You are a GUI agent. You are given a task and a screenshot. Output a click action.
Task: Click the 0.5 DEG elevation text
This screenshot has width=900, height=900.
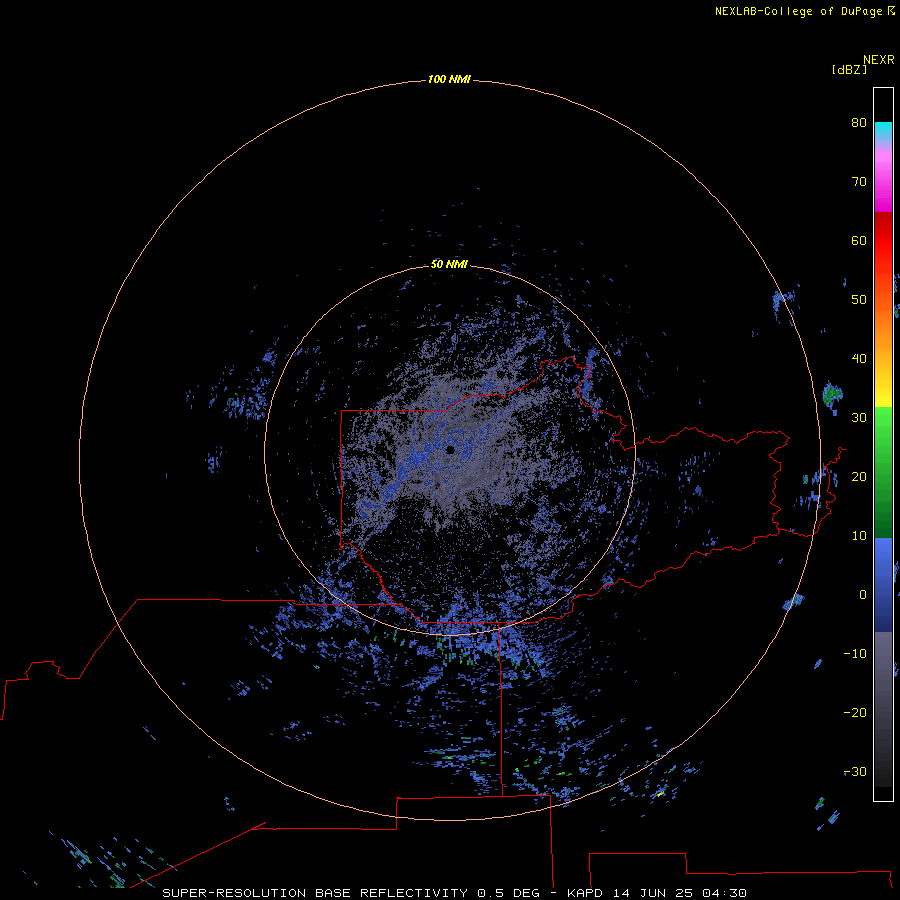508,893
